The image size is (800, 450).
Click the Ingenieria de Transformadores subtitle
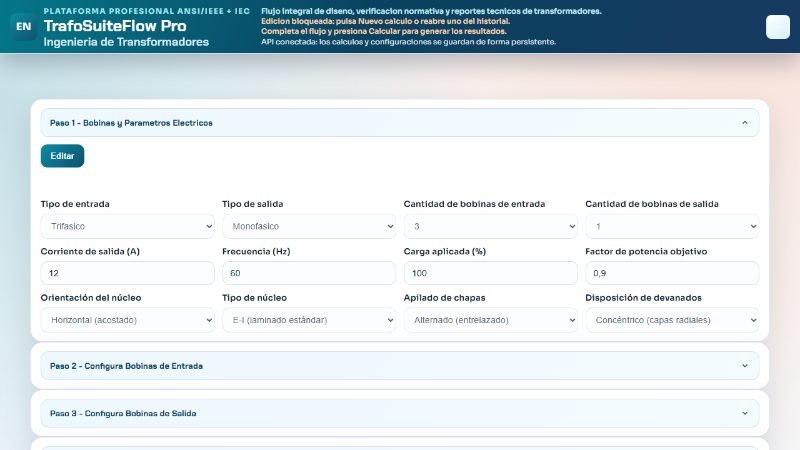tap(126, 42)
